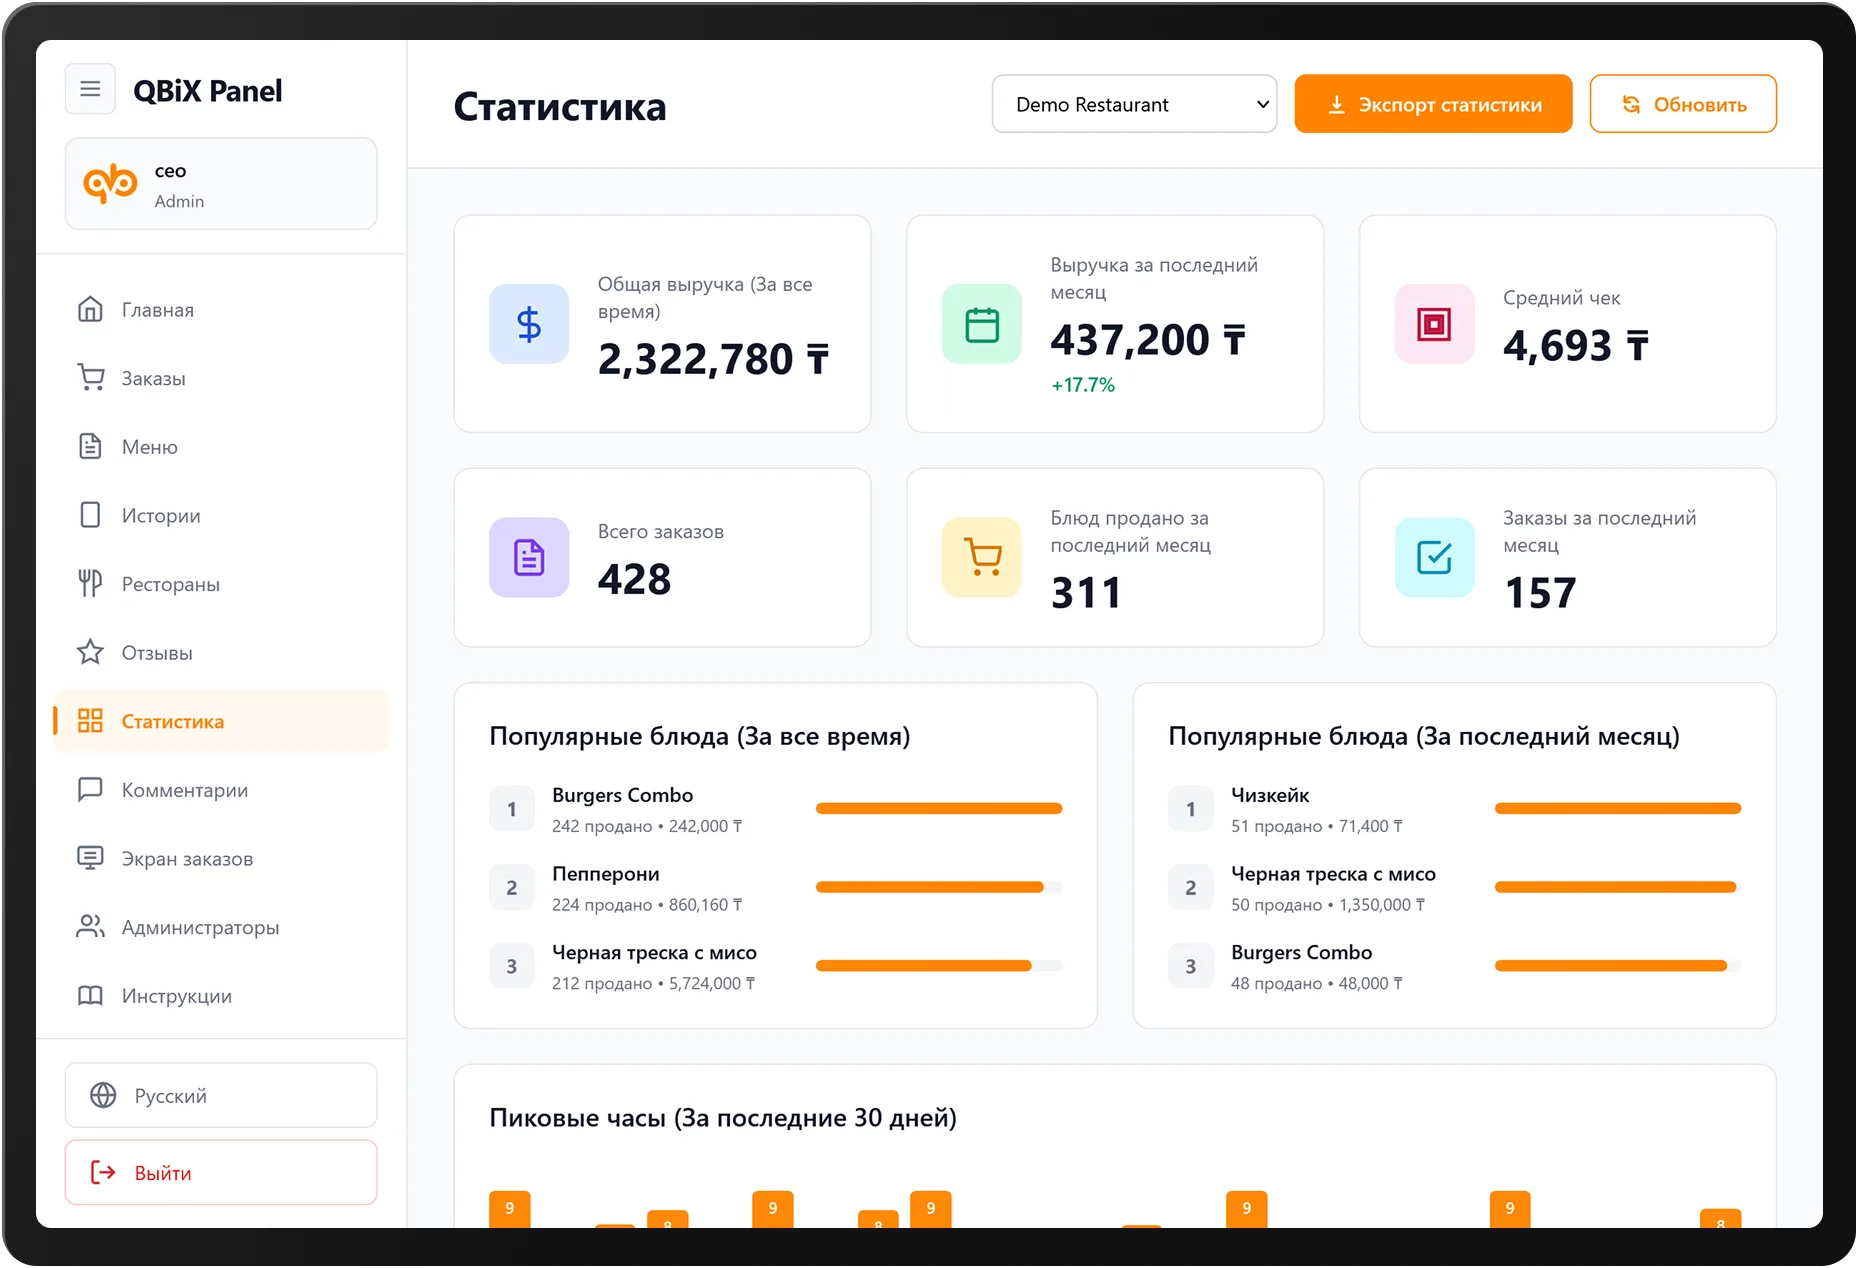Screen dimensions: 1858x1268
Task: Click the pink average check icon
Action: 1434,324
